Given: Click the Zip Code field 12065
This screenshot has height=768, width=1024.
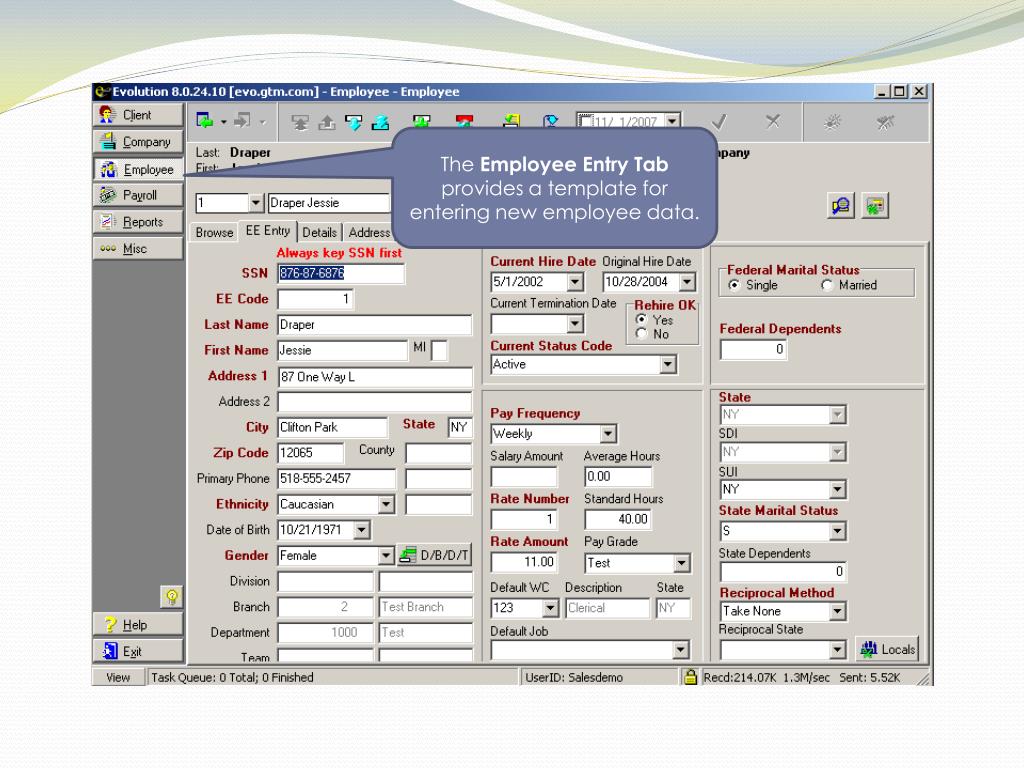Looking at the screenshot, I should 310,453.
